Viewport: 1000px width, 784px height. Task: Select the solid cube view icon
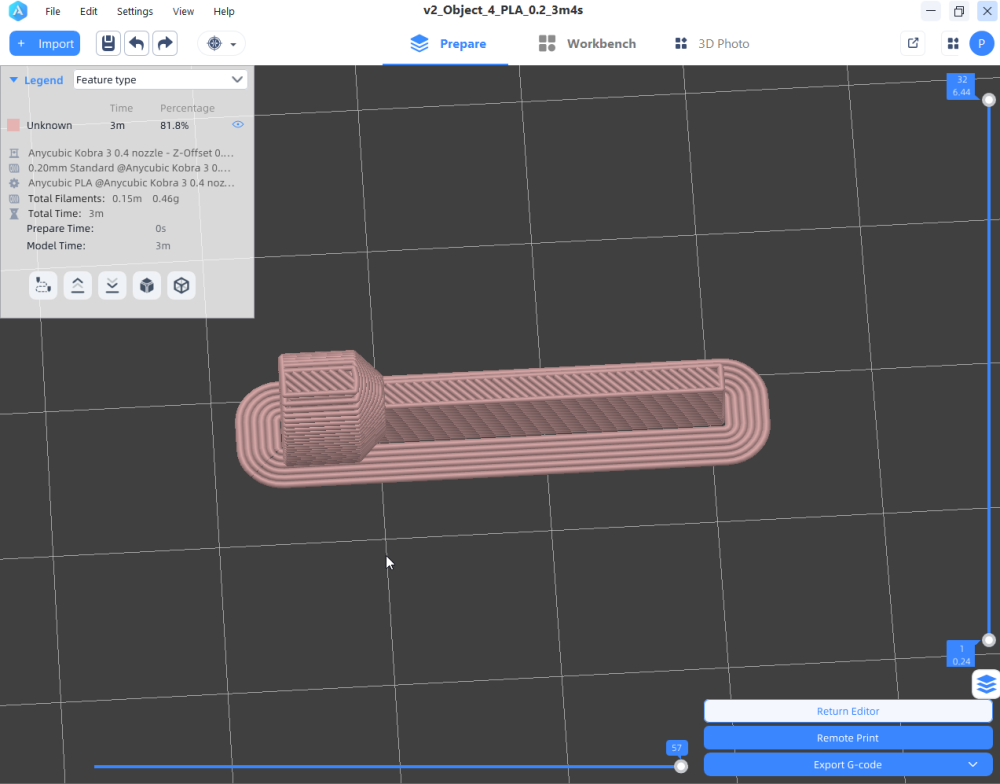tap(147, 285)
